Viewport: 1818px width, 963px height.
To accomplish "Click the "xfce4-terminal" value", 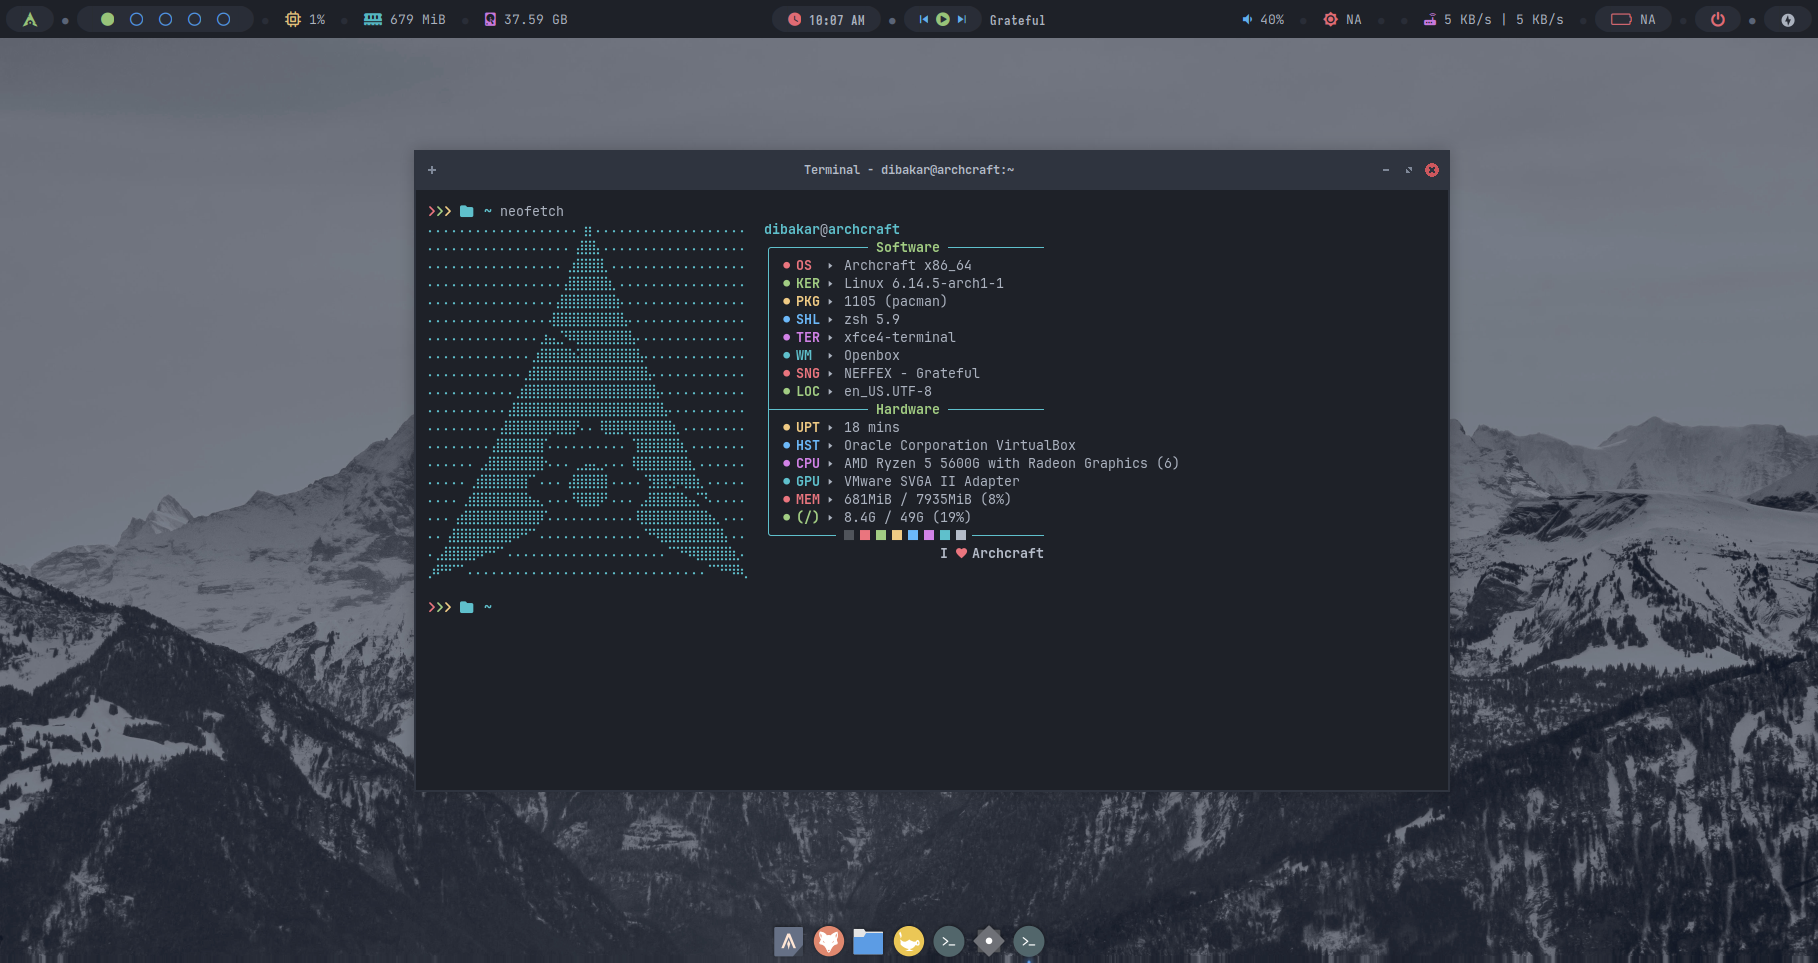I will 900,337.
